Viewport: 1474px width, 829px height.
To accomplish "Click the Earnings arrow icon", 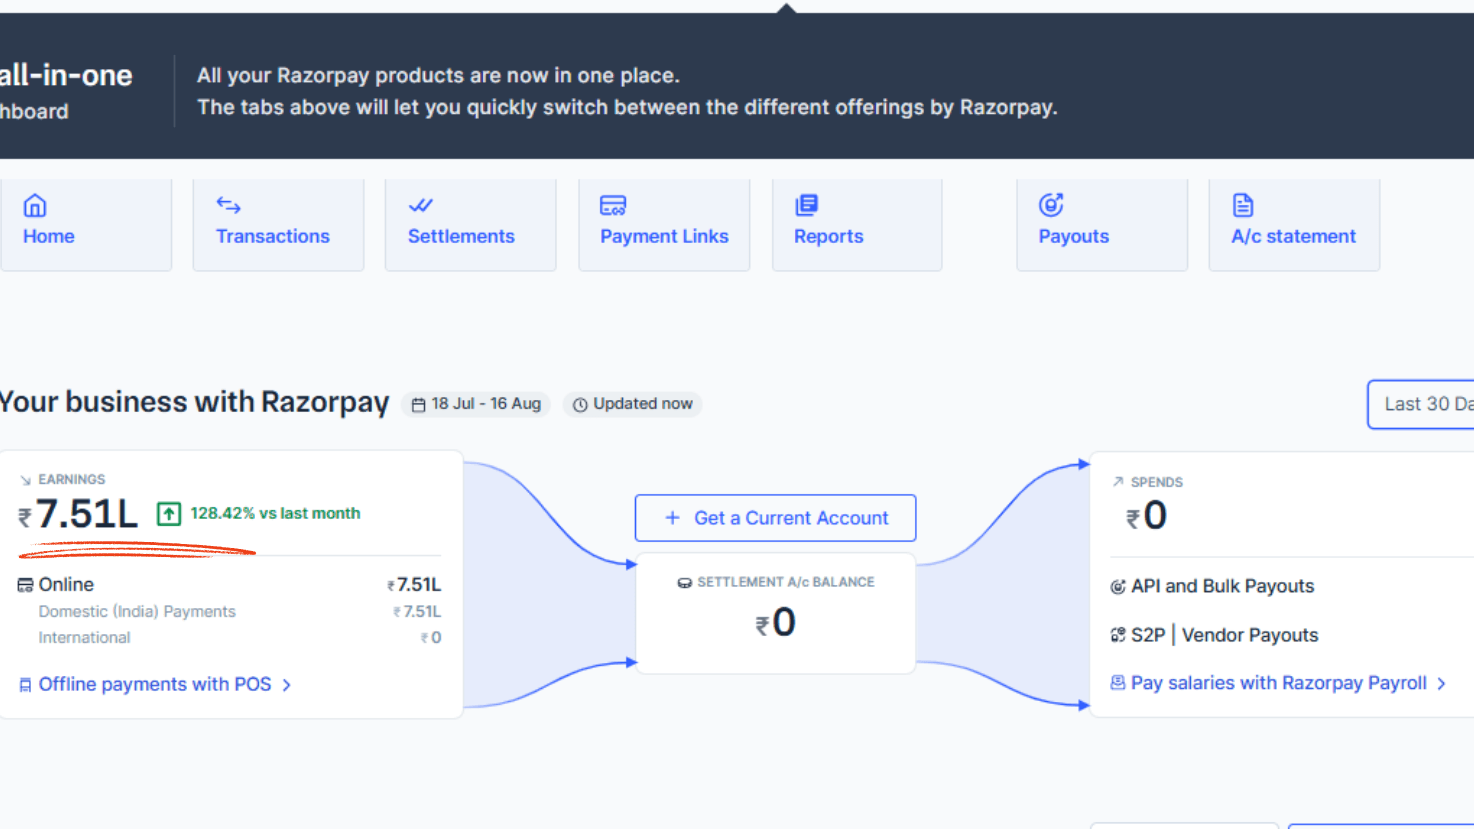I will point(25,480).
